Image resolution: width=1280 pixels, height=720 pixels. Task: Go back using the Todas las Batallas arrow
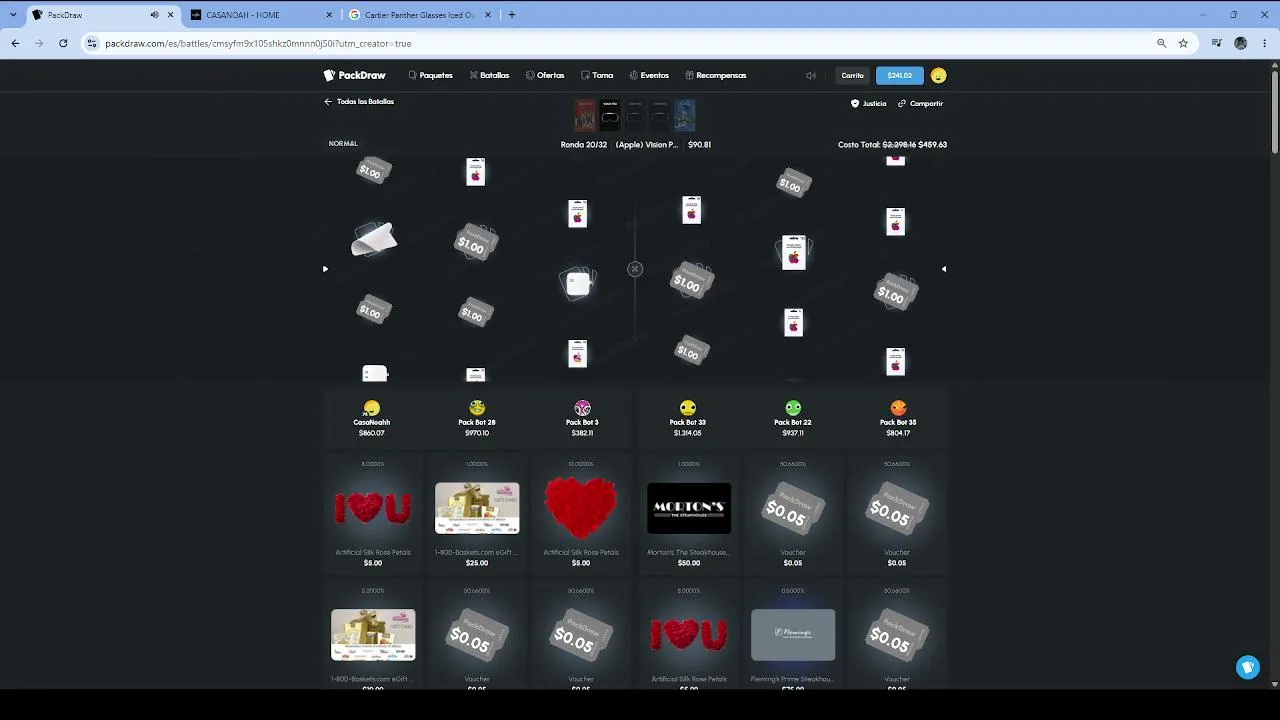click(328, 102)
